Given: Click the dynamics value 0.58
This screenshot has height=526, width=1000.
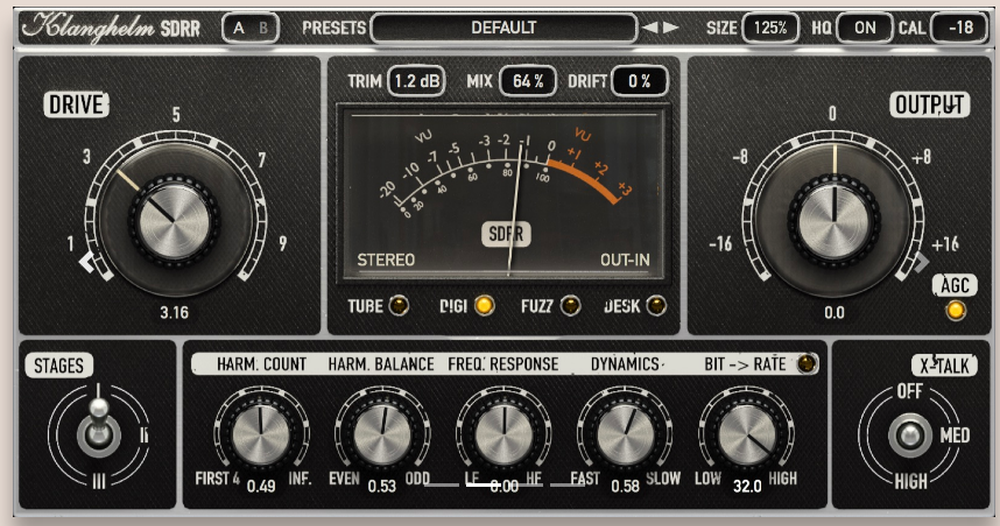Looking at the screenshot, I should click(625, 486).
